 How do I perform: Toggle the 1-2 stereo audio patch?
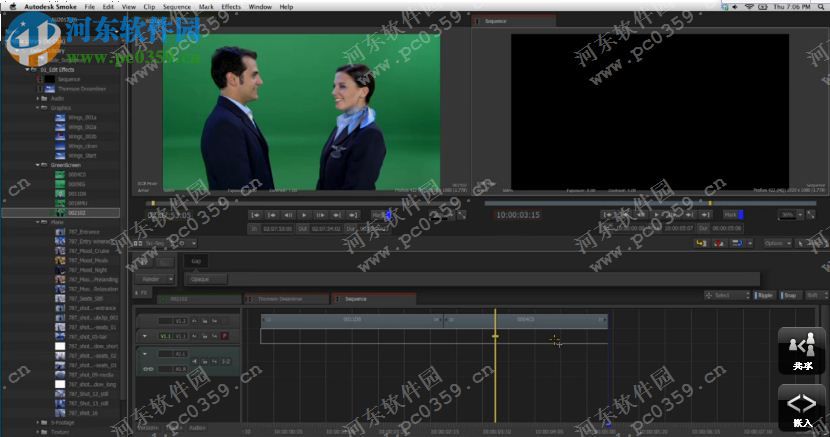click(x=225, y=361)
